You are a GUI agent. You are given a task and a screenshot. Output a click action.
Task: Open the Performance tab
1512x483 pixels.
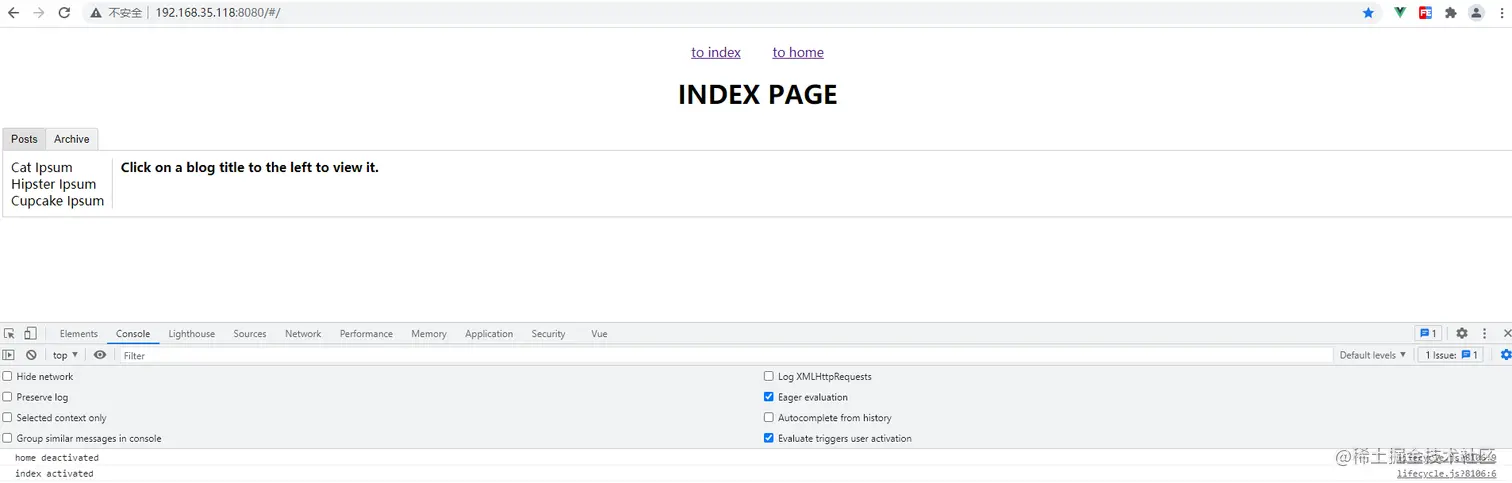(x=366, y=334)
